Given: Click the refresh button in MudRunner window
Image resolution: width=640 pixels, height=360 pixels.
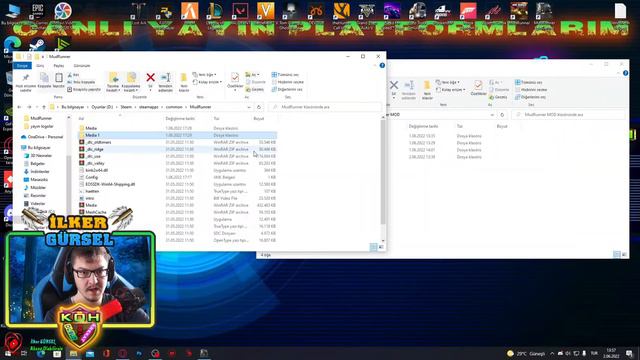Looking at the screenshot, I should (x=259, y=107).
